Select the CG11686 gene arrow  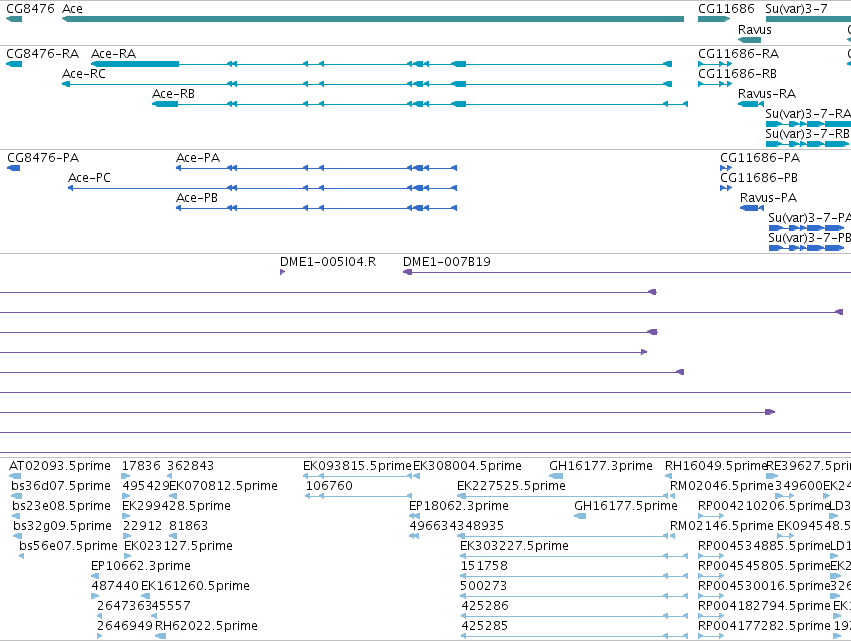click(x=714, y=19)
